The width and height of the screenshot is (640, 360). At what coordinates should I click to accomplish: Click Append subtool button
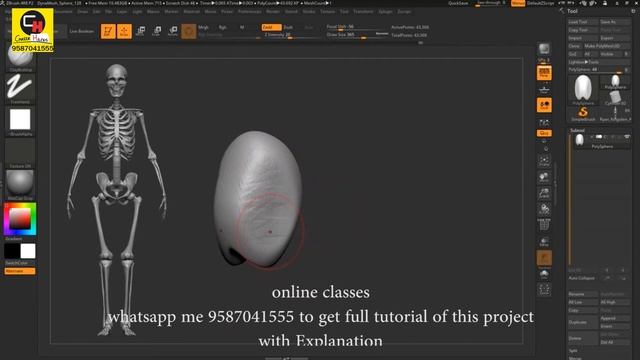point(615,318)
